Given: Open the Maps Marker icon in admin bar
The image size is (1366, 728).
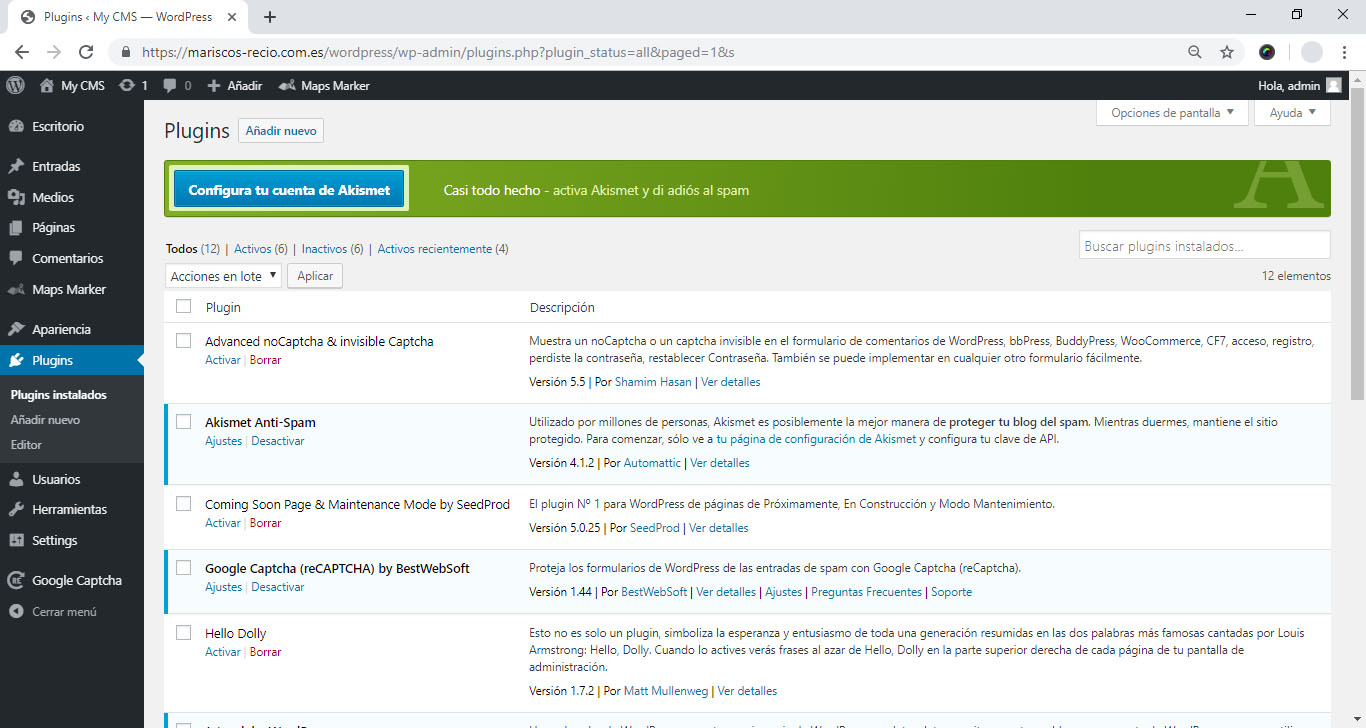Looking at the screenshot, I should click(287, 86).
